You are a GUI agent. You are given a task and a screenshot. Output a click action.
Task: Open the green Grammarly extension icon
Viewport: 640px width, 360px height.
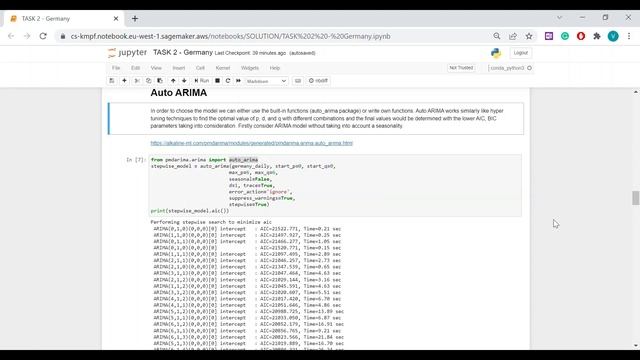[x=565, y=36]
